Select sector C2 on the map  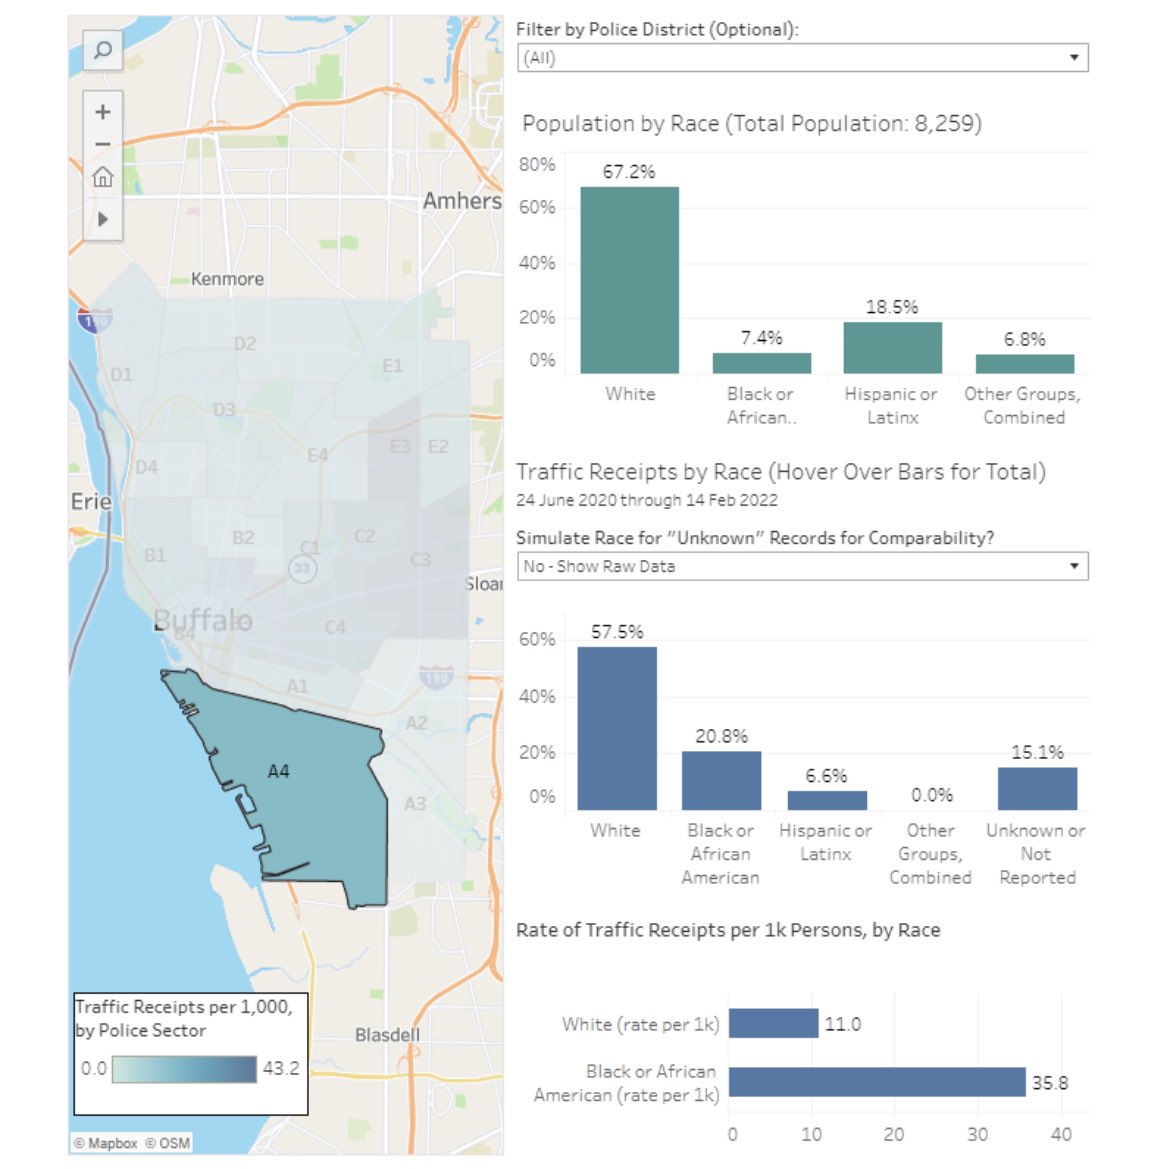tap(365, 536)
